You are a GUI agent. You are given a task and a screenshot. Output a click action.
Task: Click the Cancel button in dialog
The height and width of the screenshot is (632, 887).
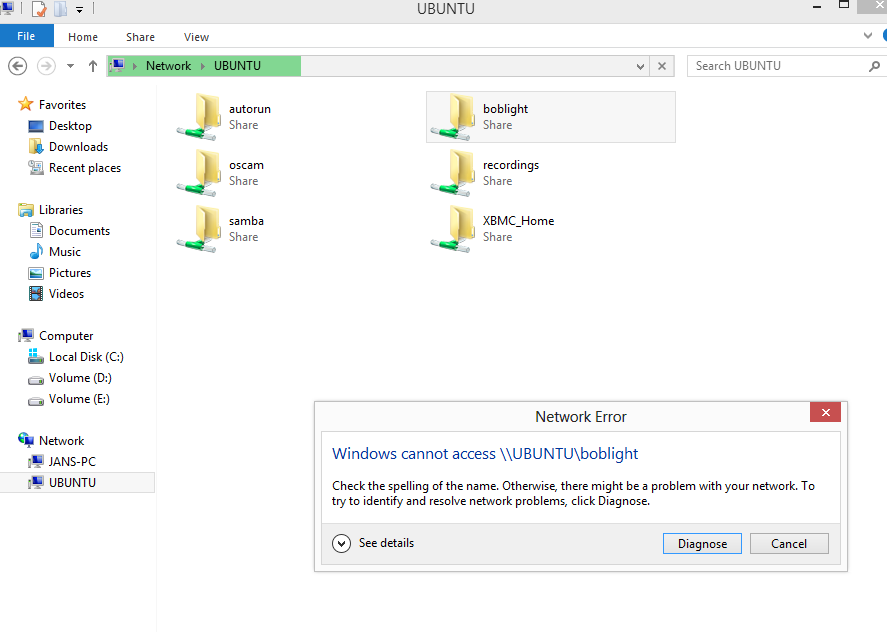(x=789, y=544)
